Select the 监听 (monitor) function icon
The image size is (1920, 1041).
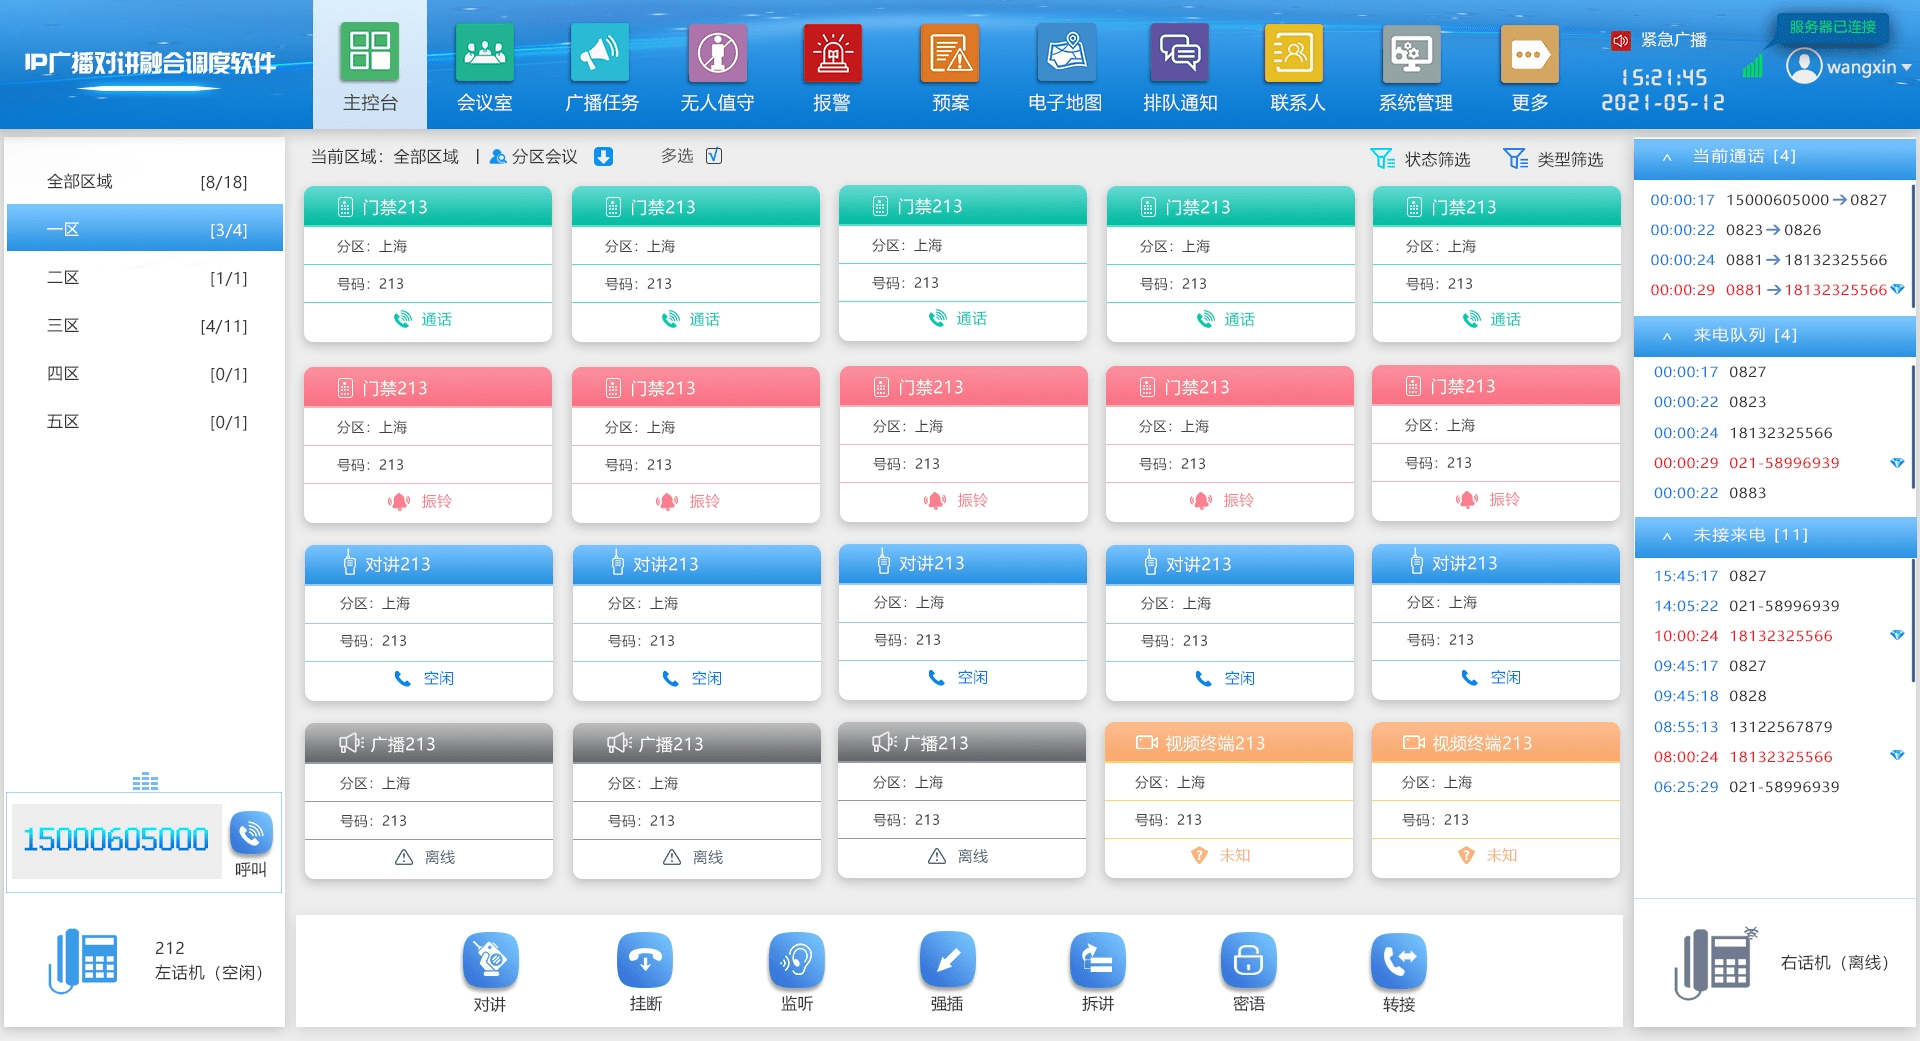pos(796,963)
